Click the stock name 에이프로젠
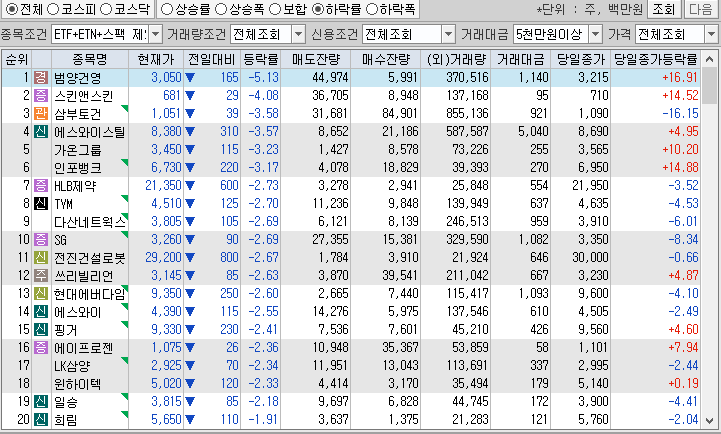Screen dimensions: 721x434 [83, 348]
